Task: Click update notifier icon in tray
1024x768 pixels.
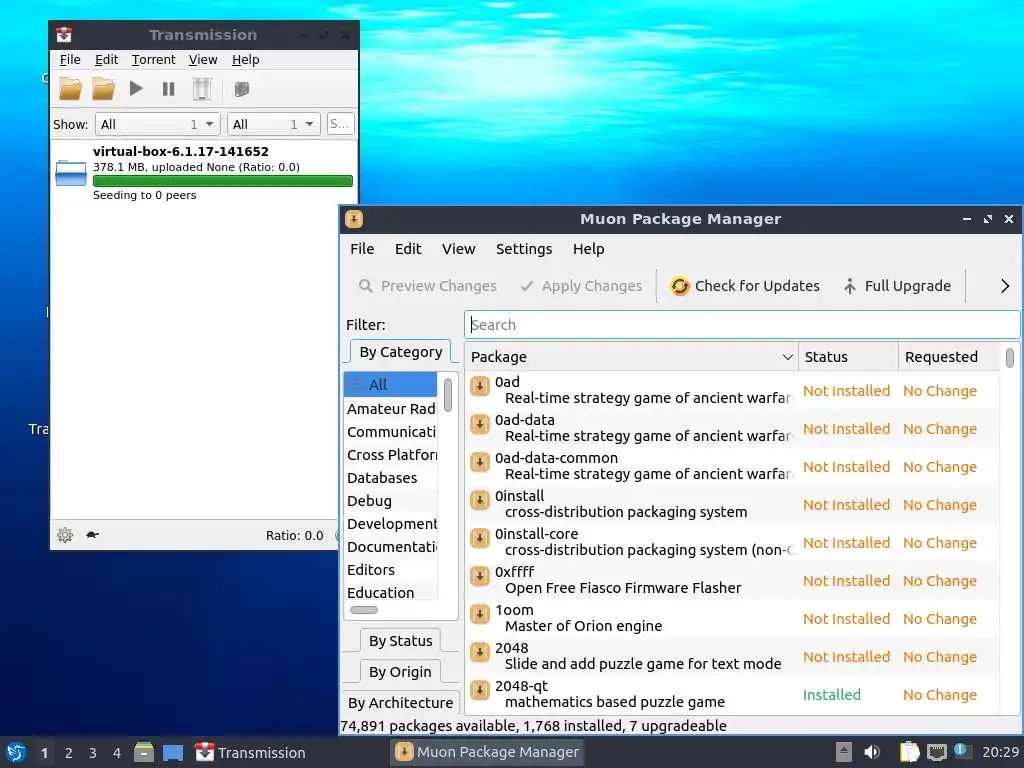Action: [x=961, y=750]
